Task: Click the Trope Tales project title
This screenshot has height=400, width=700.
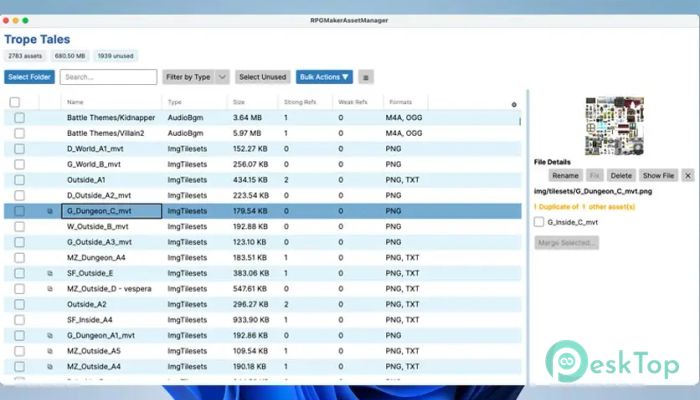Action: click(x=37, y=39)
